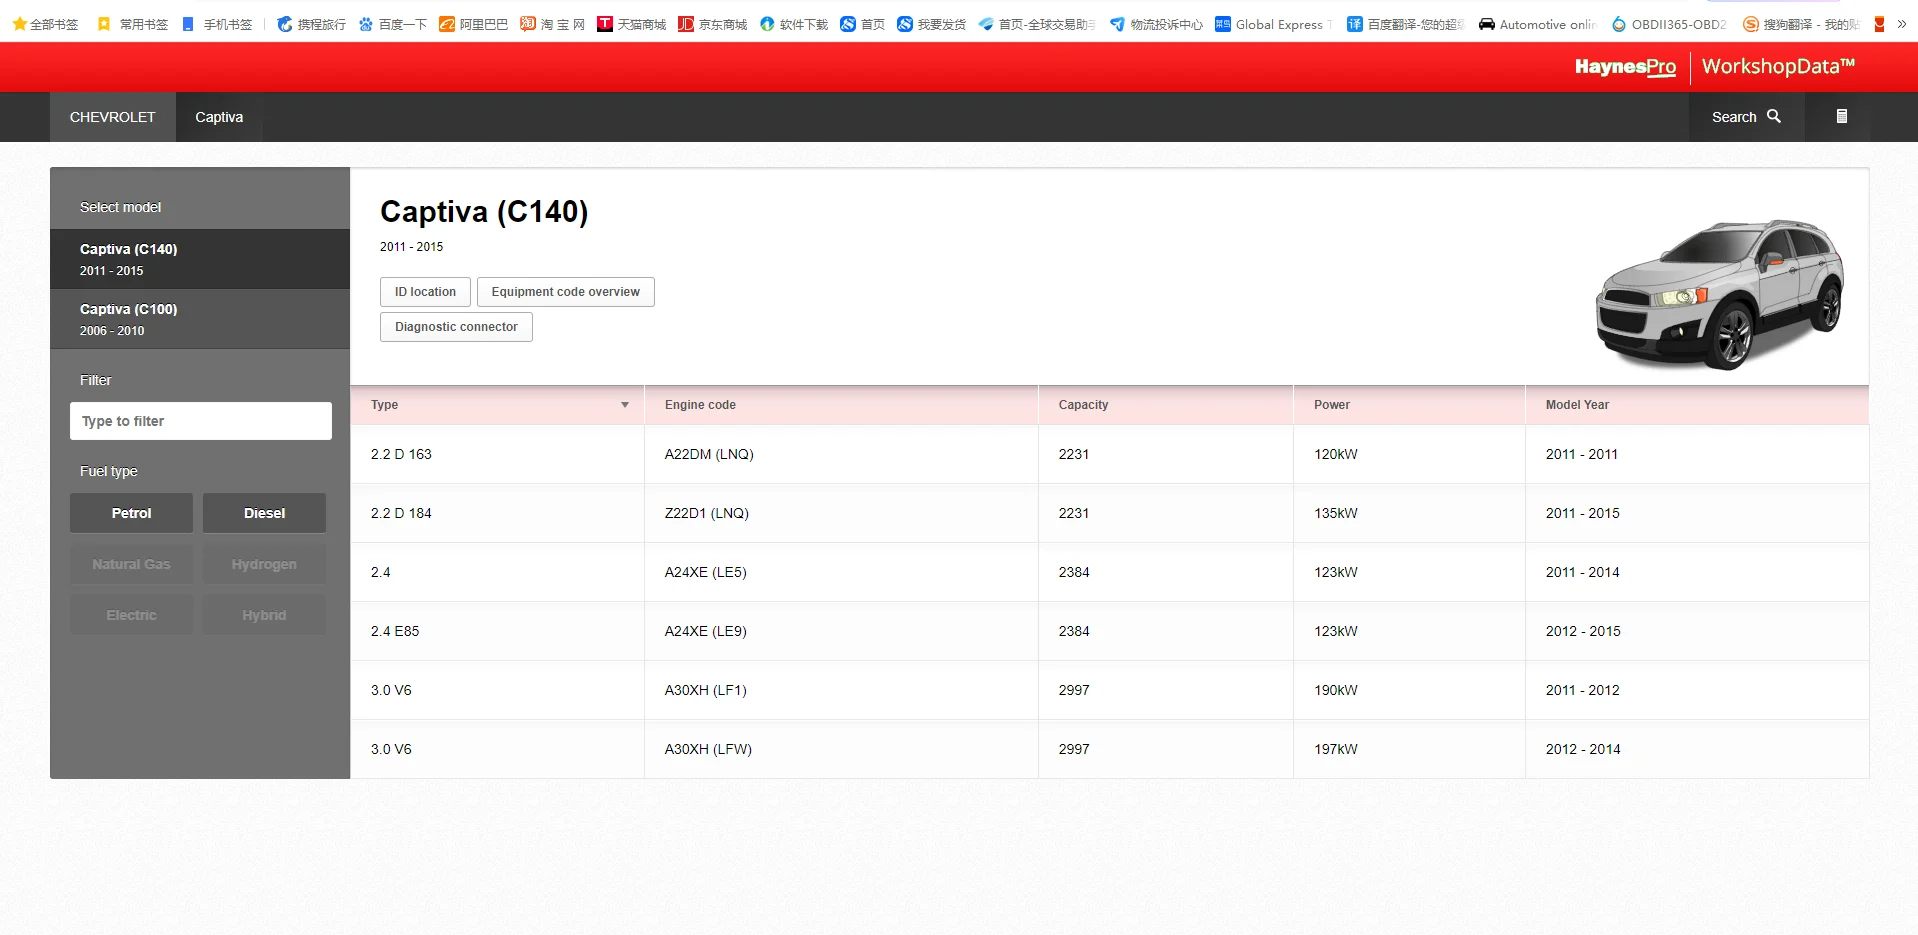
Task: Open the 软件下载 bookmark
Action: pos(794,24)
